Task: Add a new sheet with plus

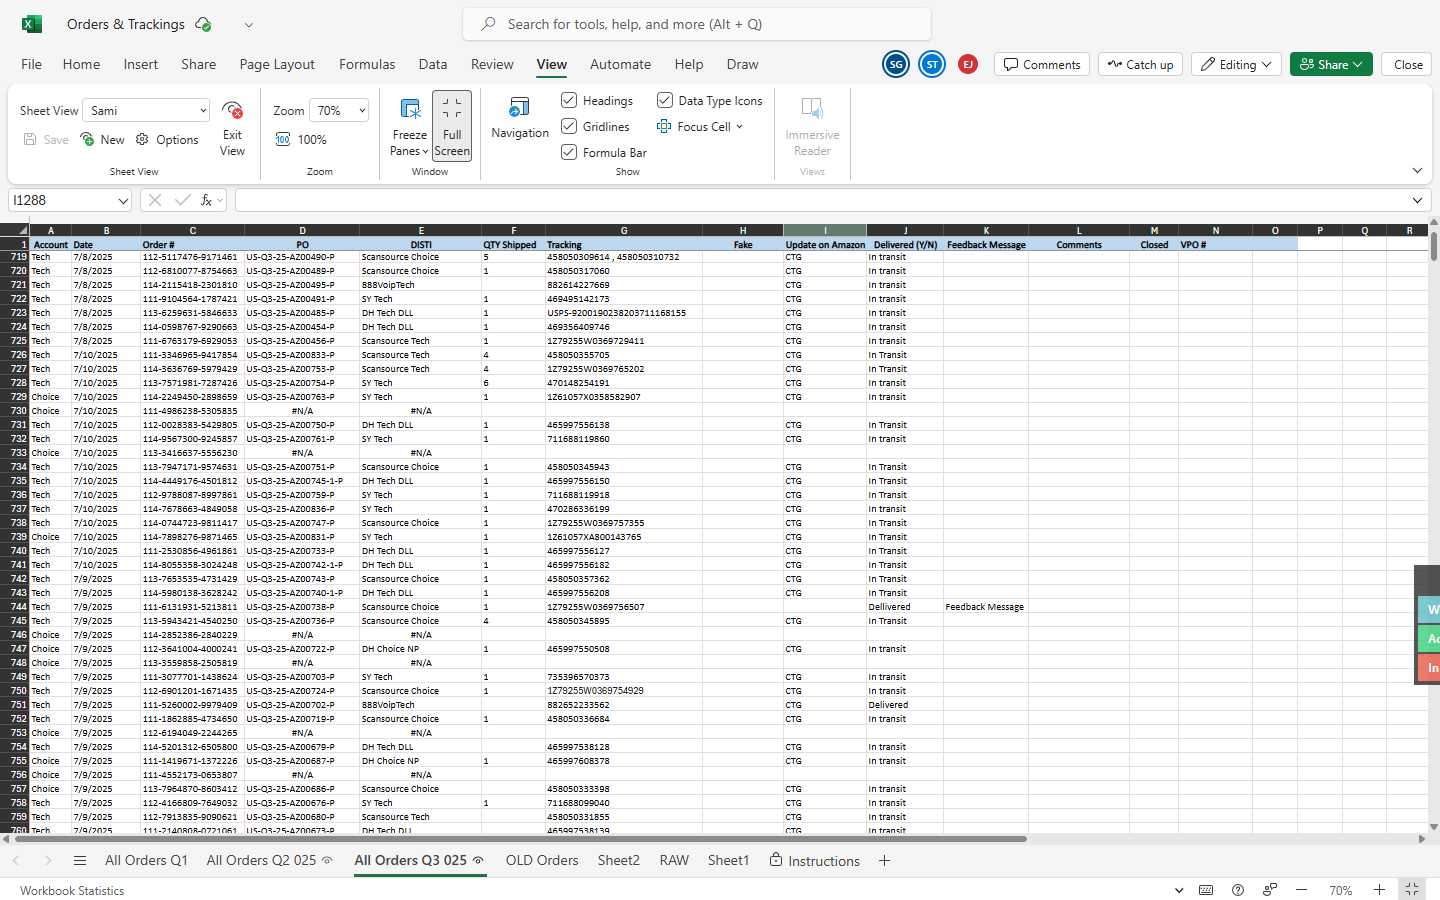Action: [884, 860]
